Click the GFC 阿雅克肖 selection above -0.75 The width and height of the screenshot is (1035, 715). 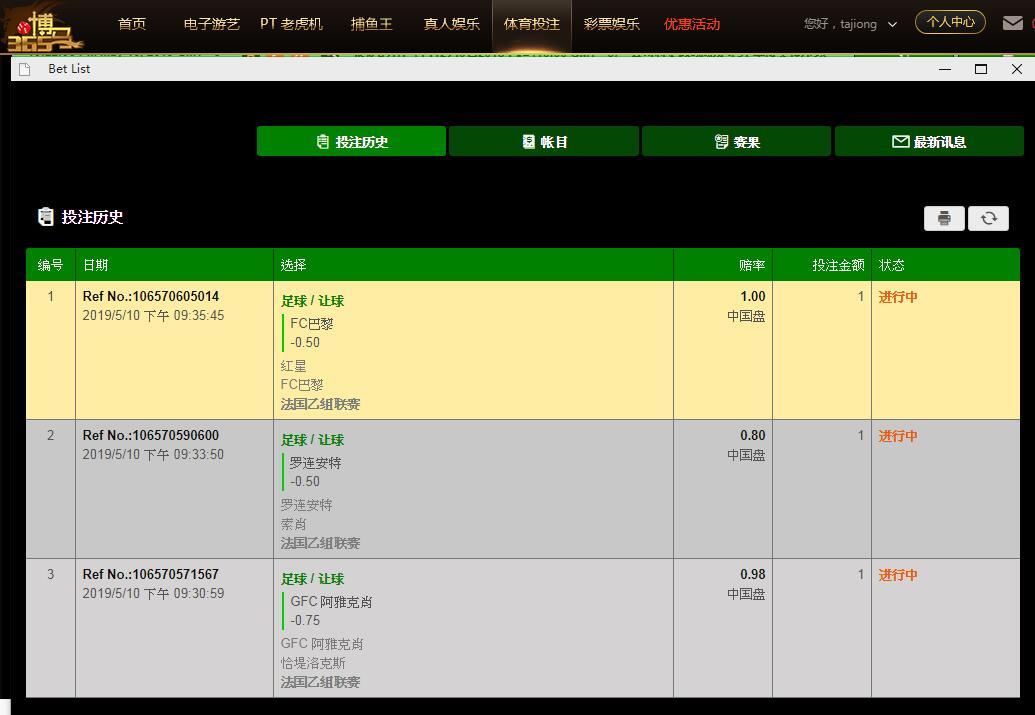point(331,602)
